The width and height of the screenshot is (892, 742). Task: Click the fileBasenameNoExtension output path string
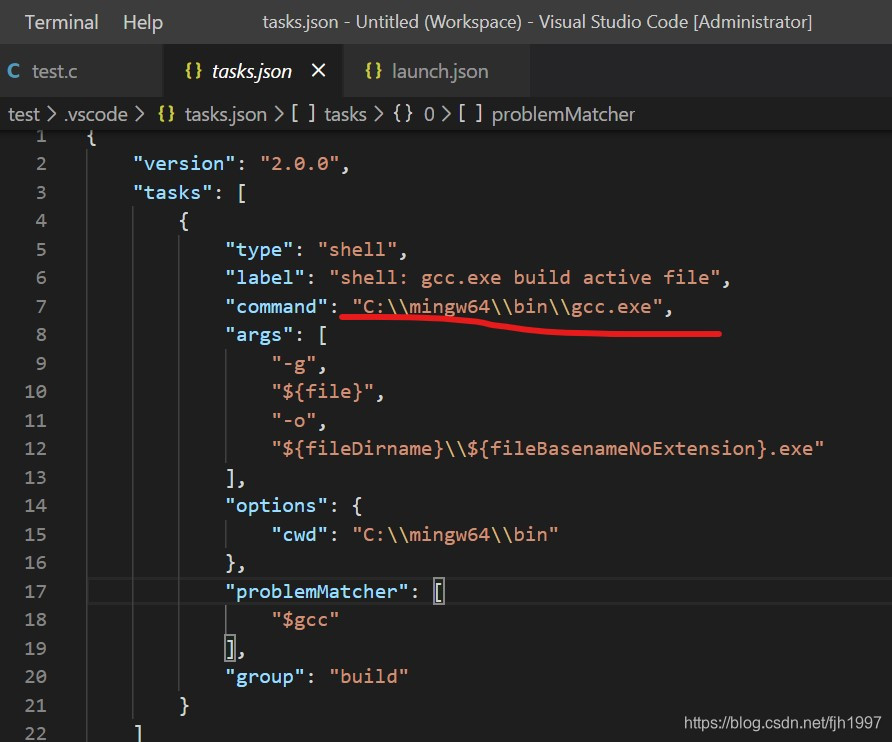pos(547,449)
